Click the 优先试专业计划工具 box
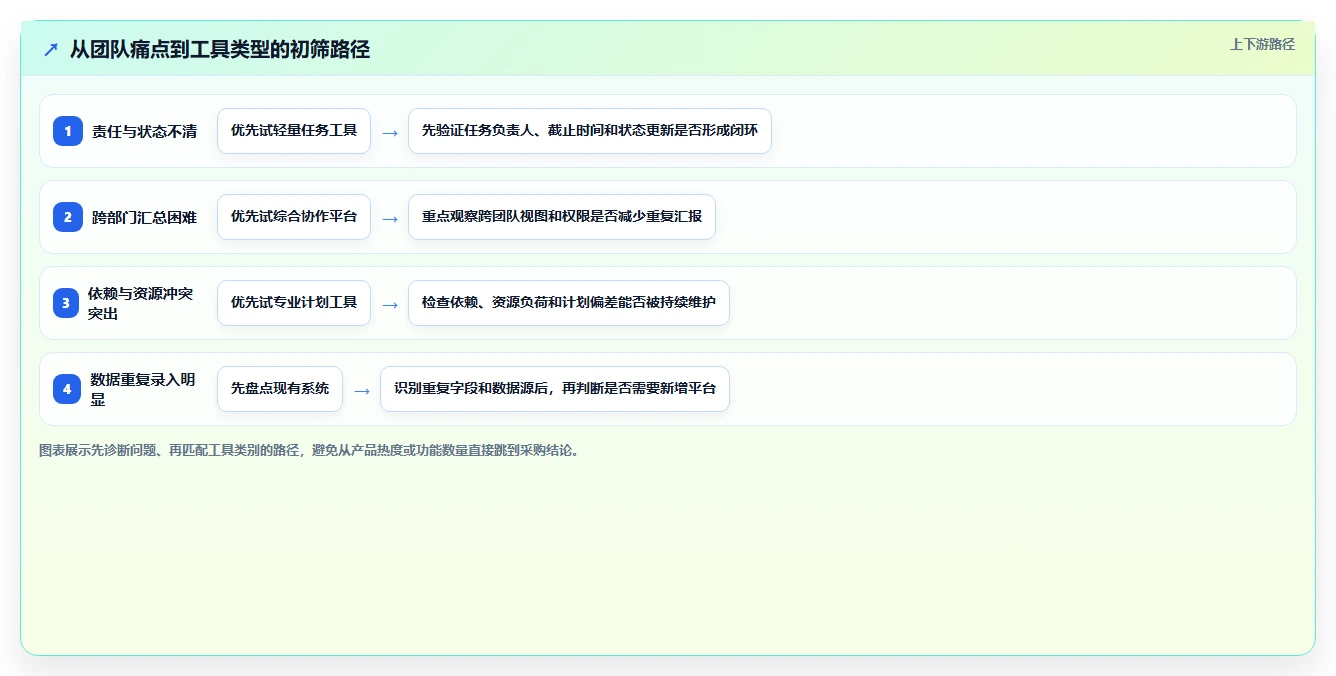 pyautogui.click(x=294, y=303)
